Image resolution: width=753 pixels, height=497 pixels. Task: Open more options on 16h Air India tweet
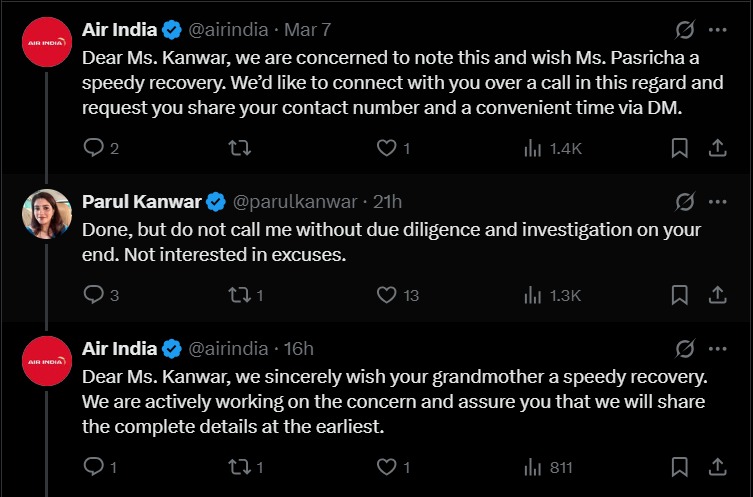point(717,349)
